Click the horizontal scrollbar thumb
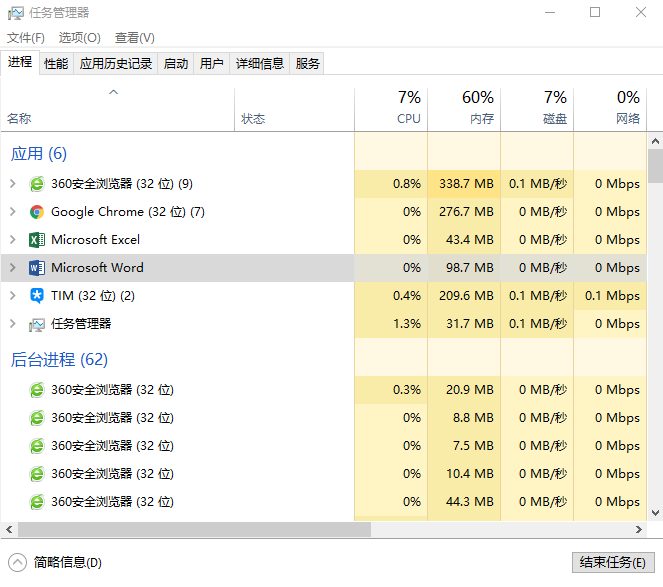The width and height of the screenshot is (663, 587). point(195,529)
